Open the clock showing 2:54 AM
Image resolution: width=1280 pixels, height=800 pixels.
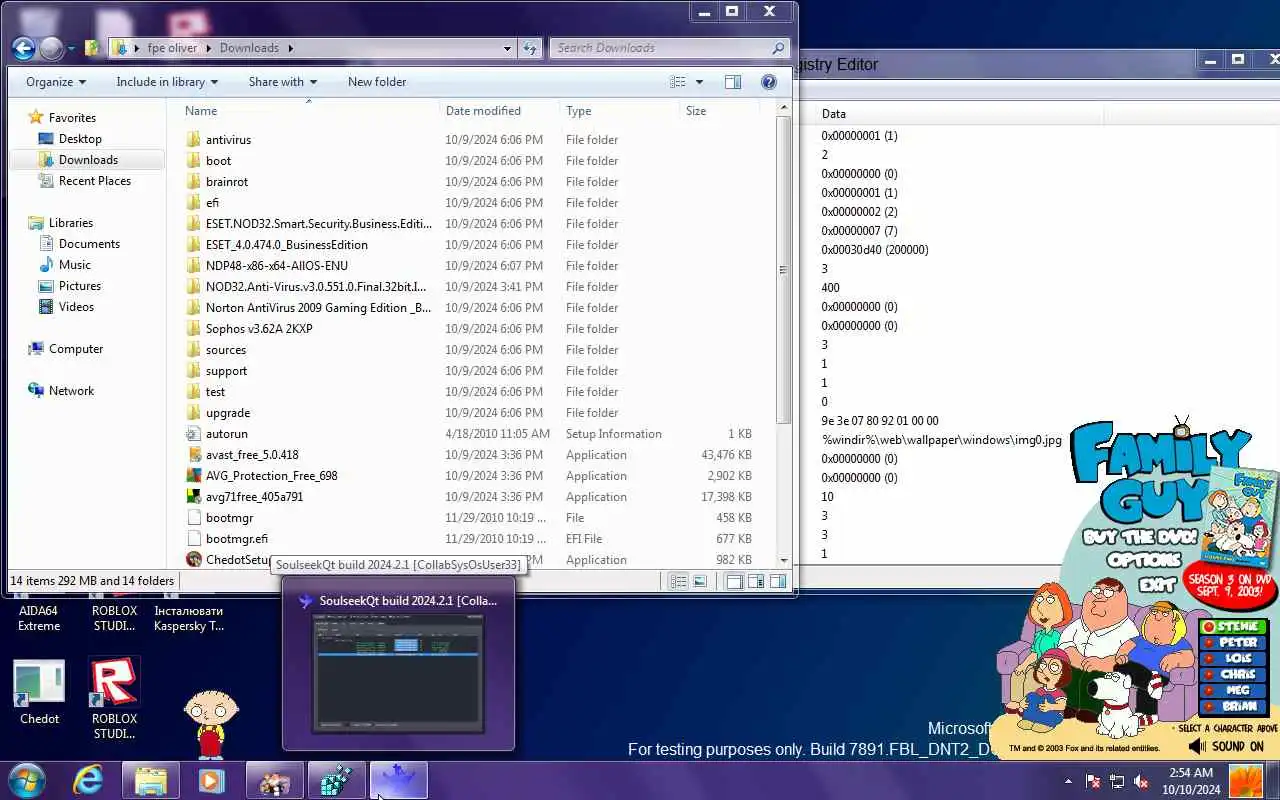coord(1191,781)
